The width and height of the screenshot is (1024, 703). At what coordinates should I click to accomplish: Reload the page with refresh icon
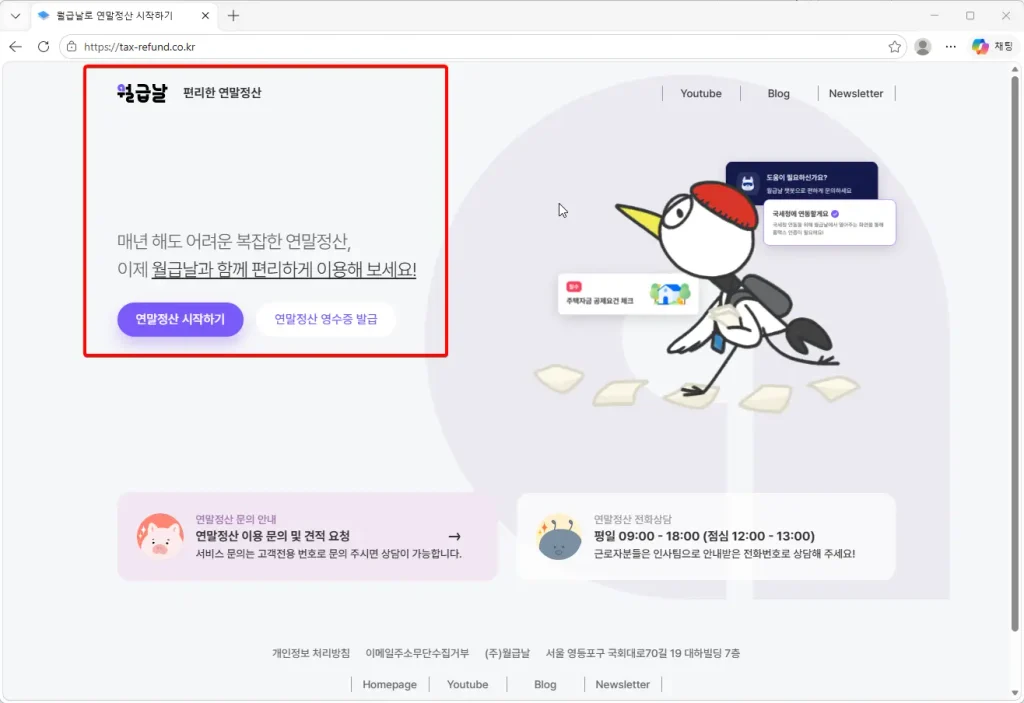click(43, 46)
